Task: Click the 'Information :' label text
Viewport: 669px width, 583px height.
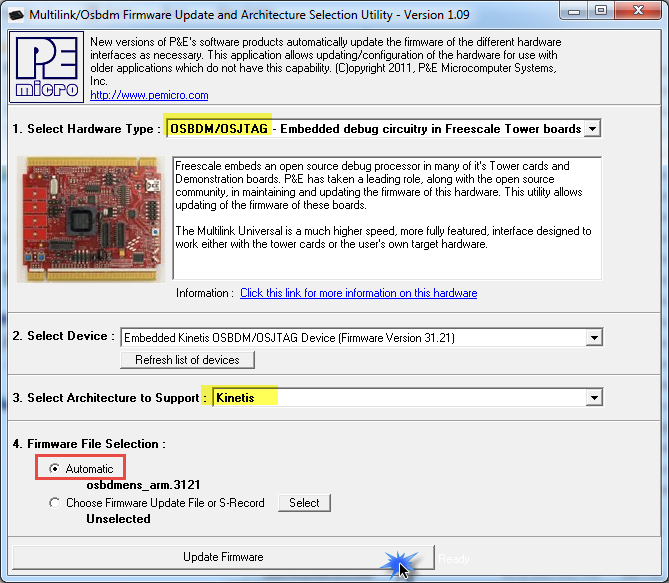Action: pyautogui.click(x=205, y=293)
